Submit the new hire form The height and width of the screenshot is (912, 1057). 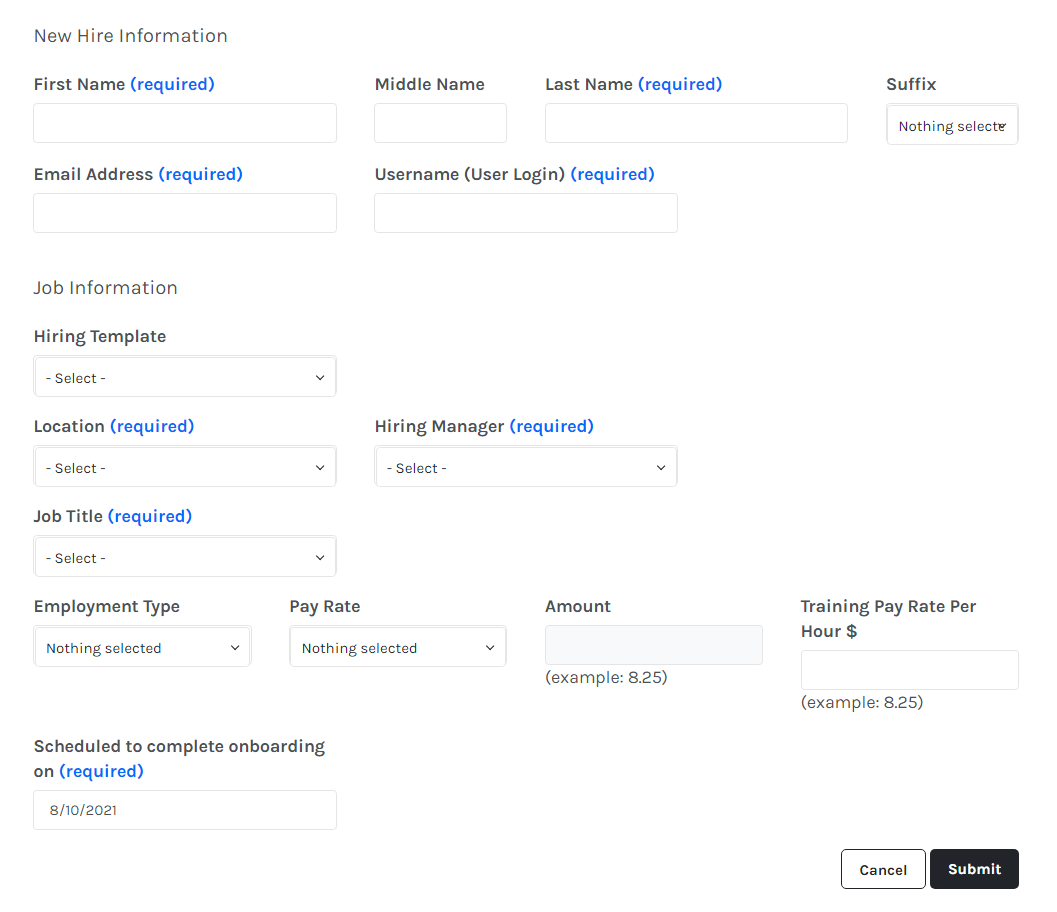974,869
